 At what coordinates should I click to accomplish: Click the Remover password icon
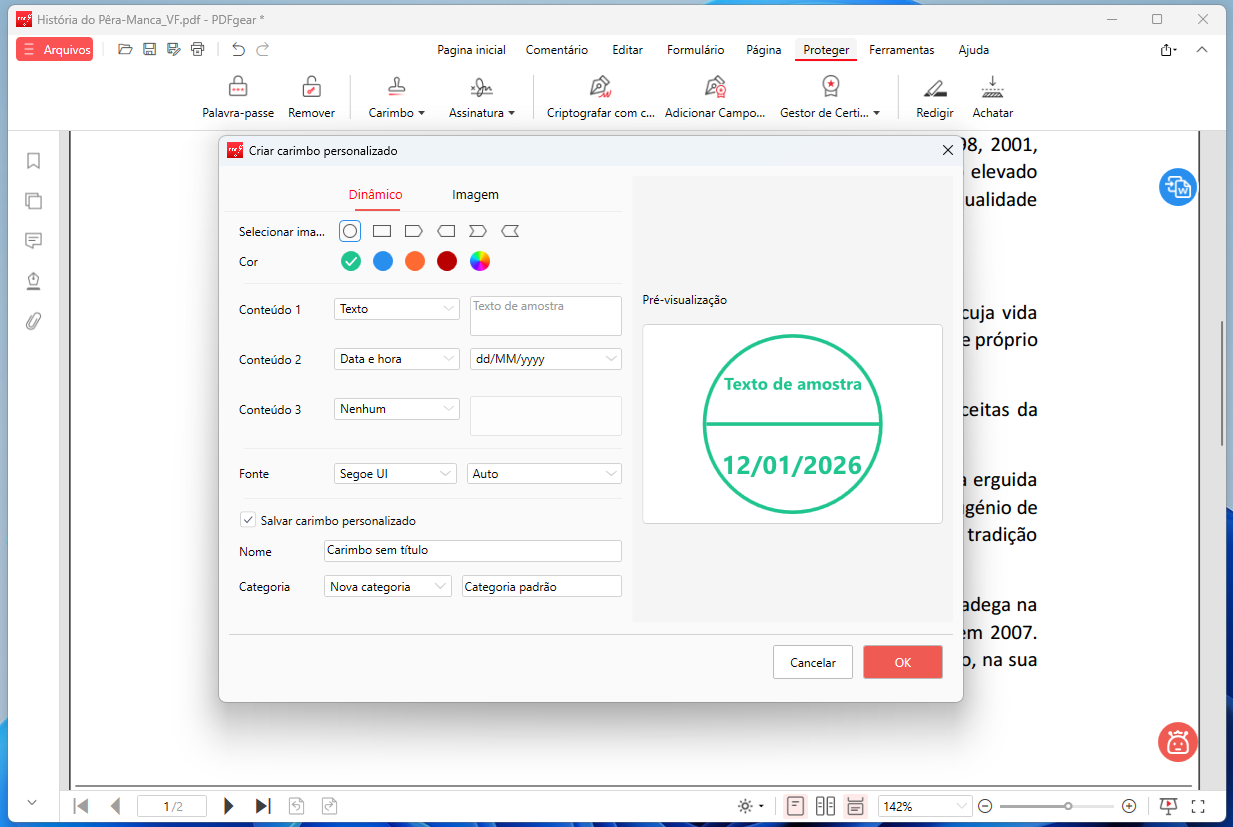(311, 87)
